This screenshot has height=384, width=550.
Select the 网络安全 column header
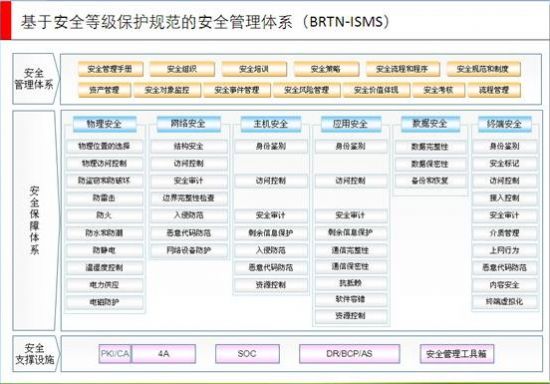pyautogui.click(x=189, y=124)
